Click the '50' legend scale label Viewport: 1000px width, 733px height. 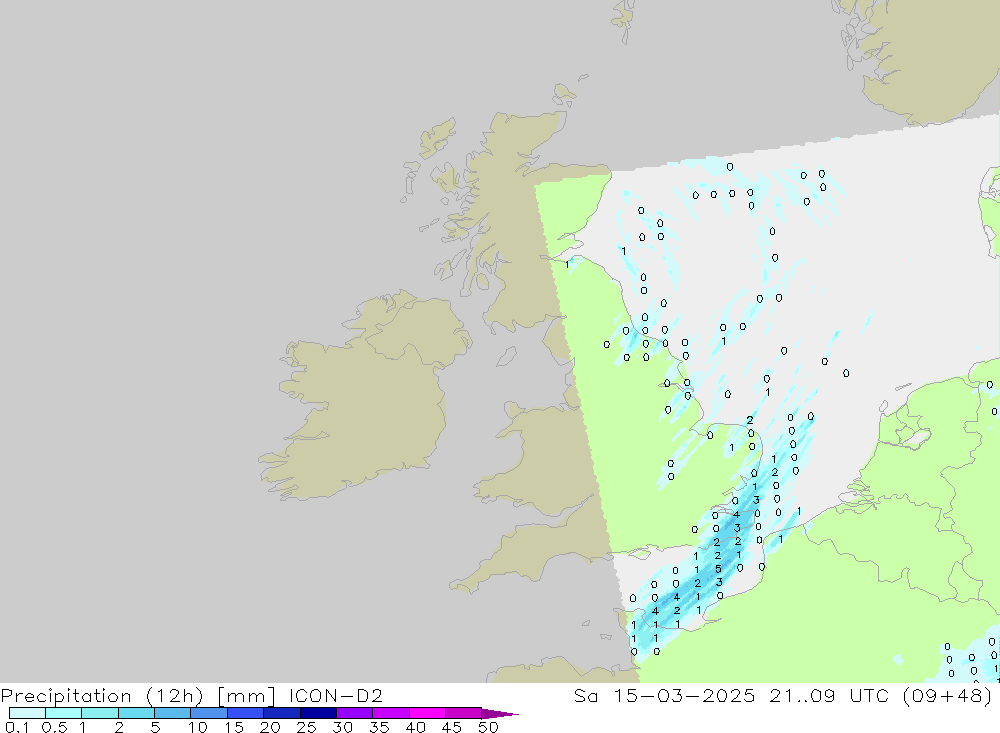click(488, 727)
